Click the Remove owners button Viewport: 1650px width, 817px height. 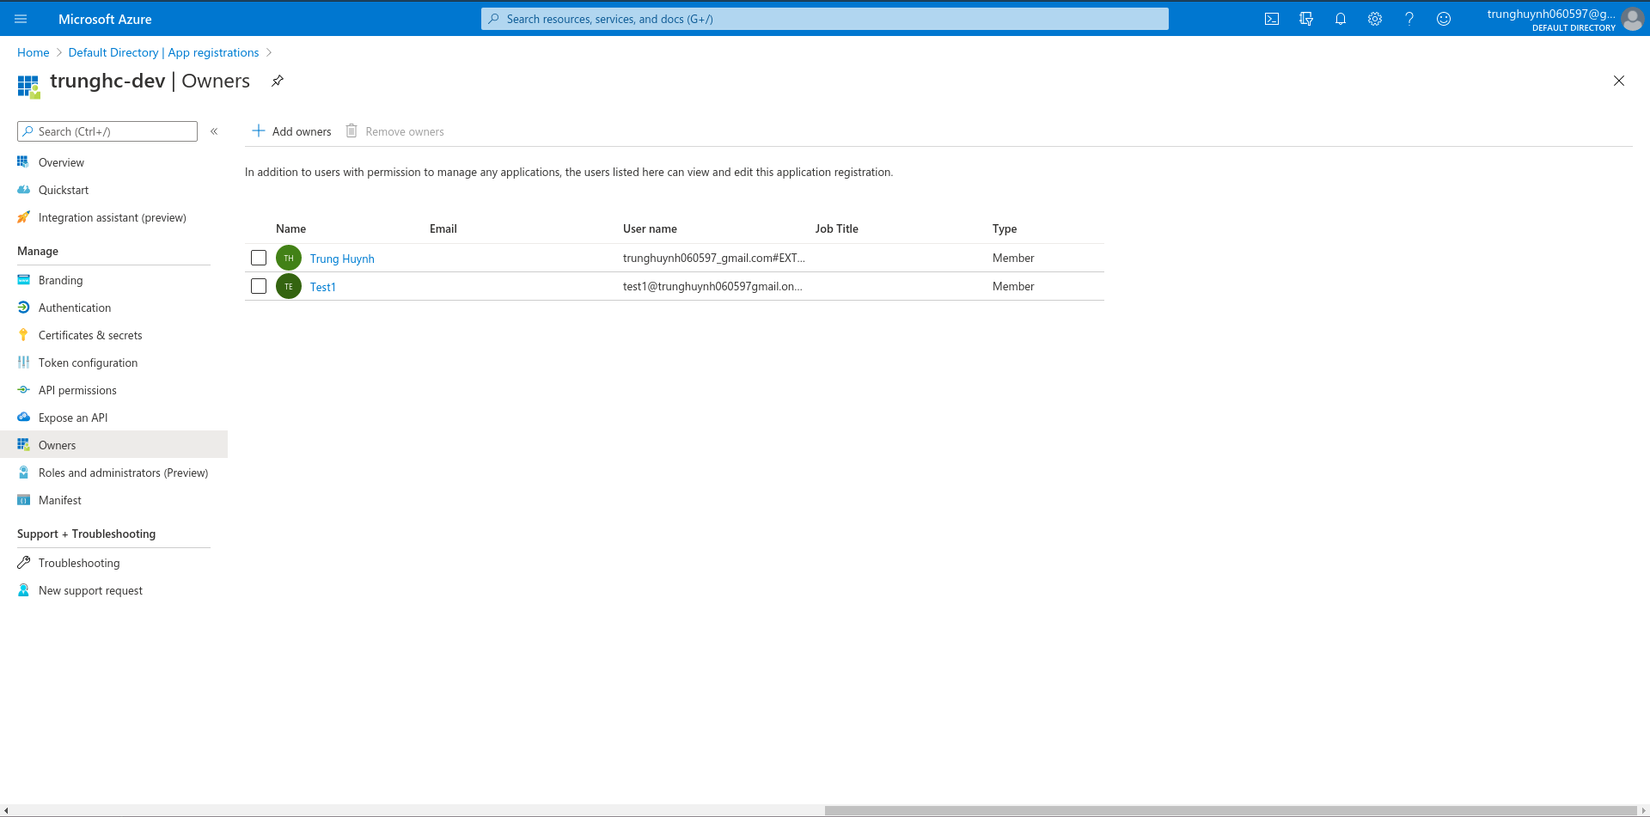coord(395,131)
